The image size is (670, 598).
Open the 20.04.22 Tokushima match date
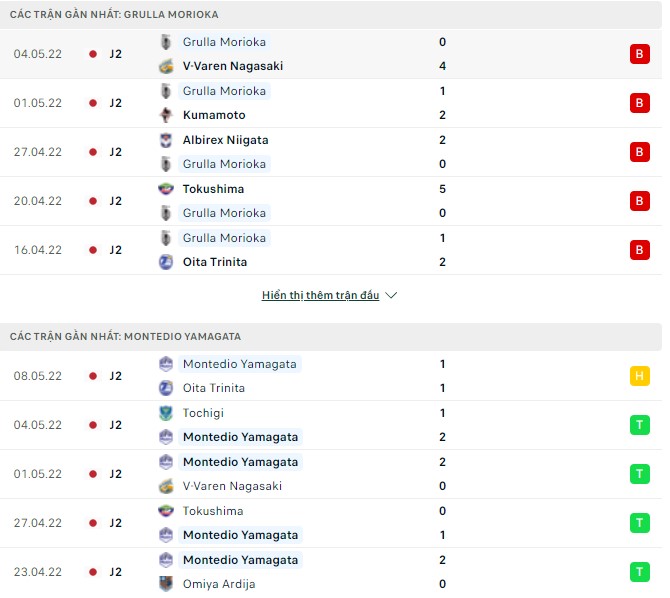click(x=38, y=201)
